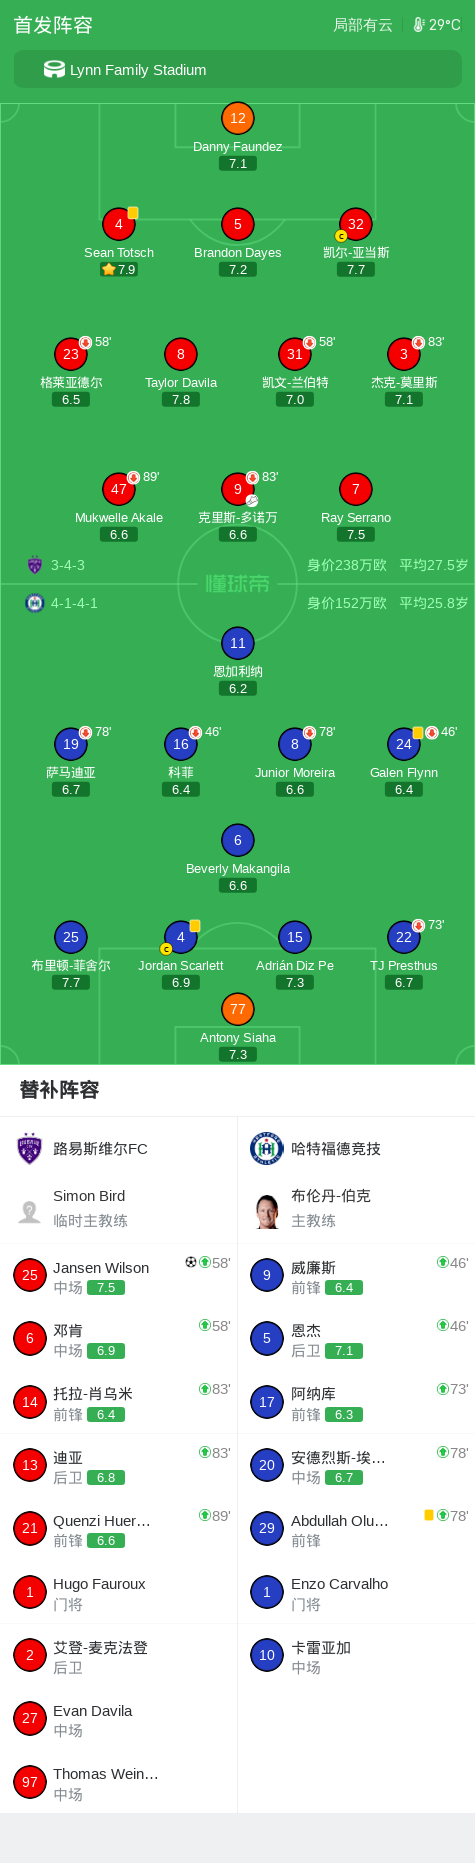Viewport: 475px width, 1863px height.
Task: Tap the stadium icon beside Lynn Family Stadium
Action: (54, 69)
